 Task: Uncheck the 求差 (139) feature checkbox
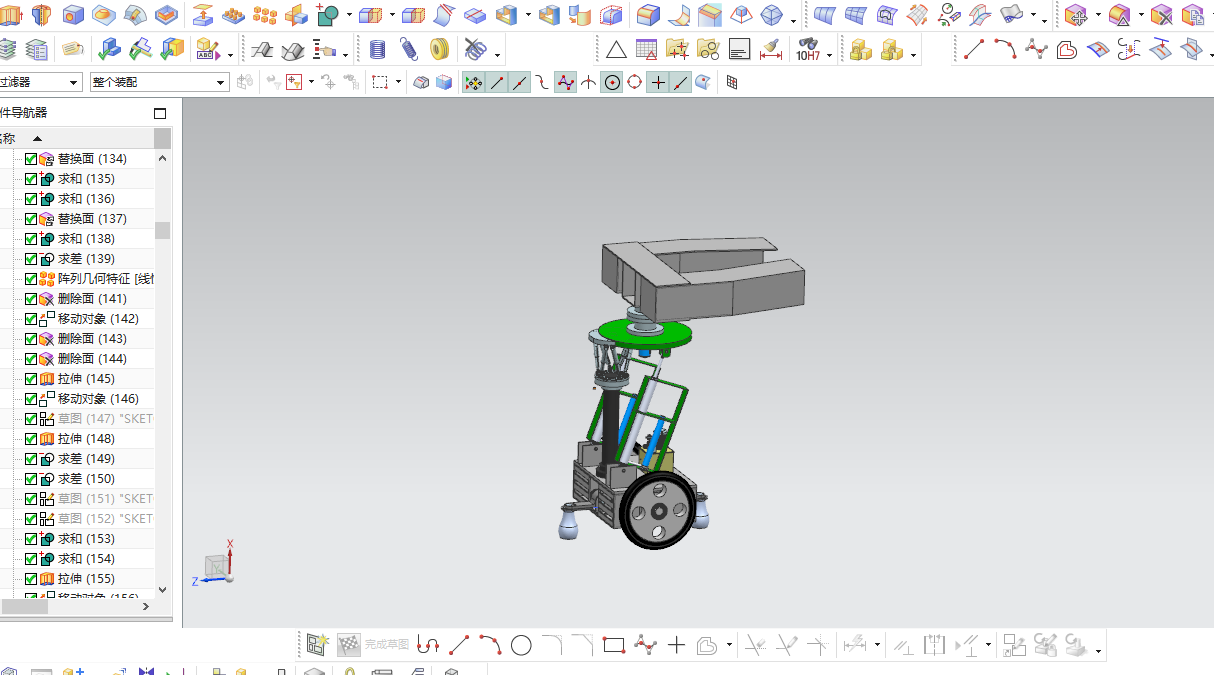coord(31,259)
